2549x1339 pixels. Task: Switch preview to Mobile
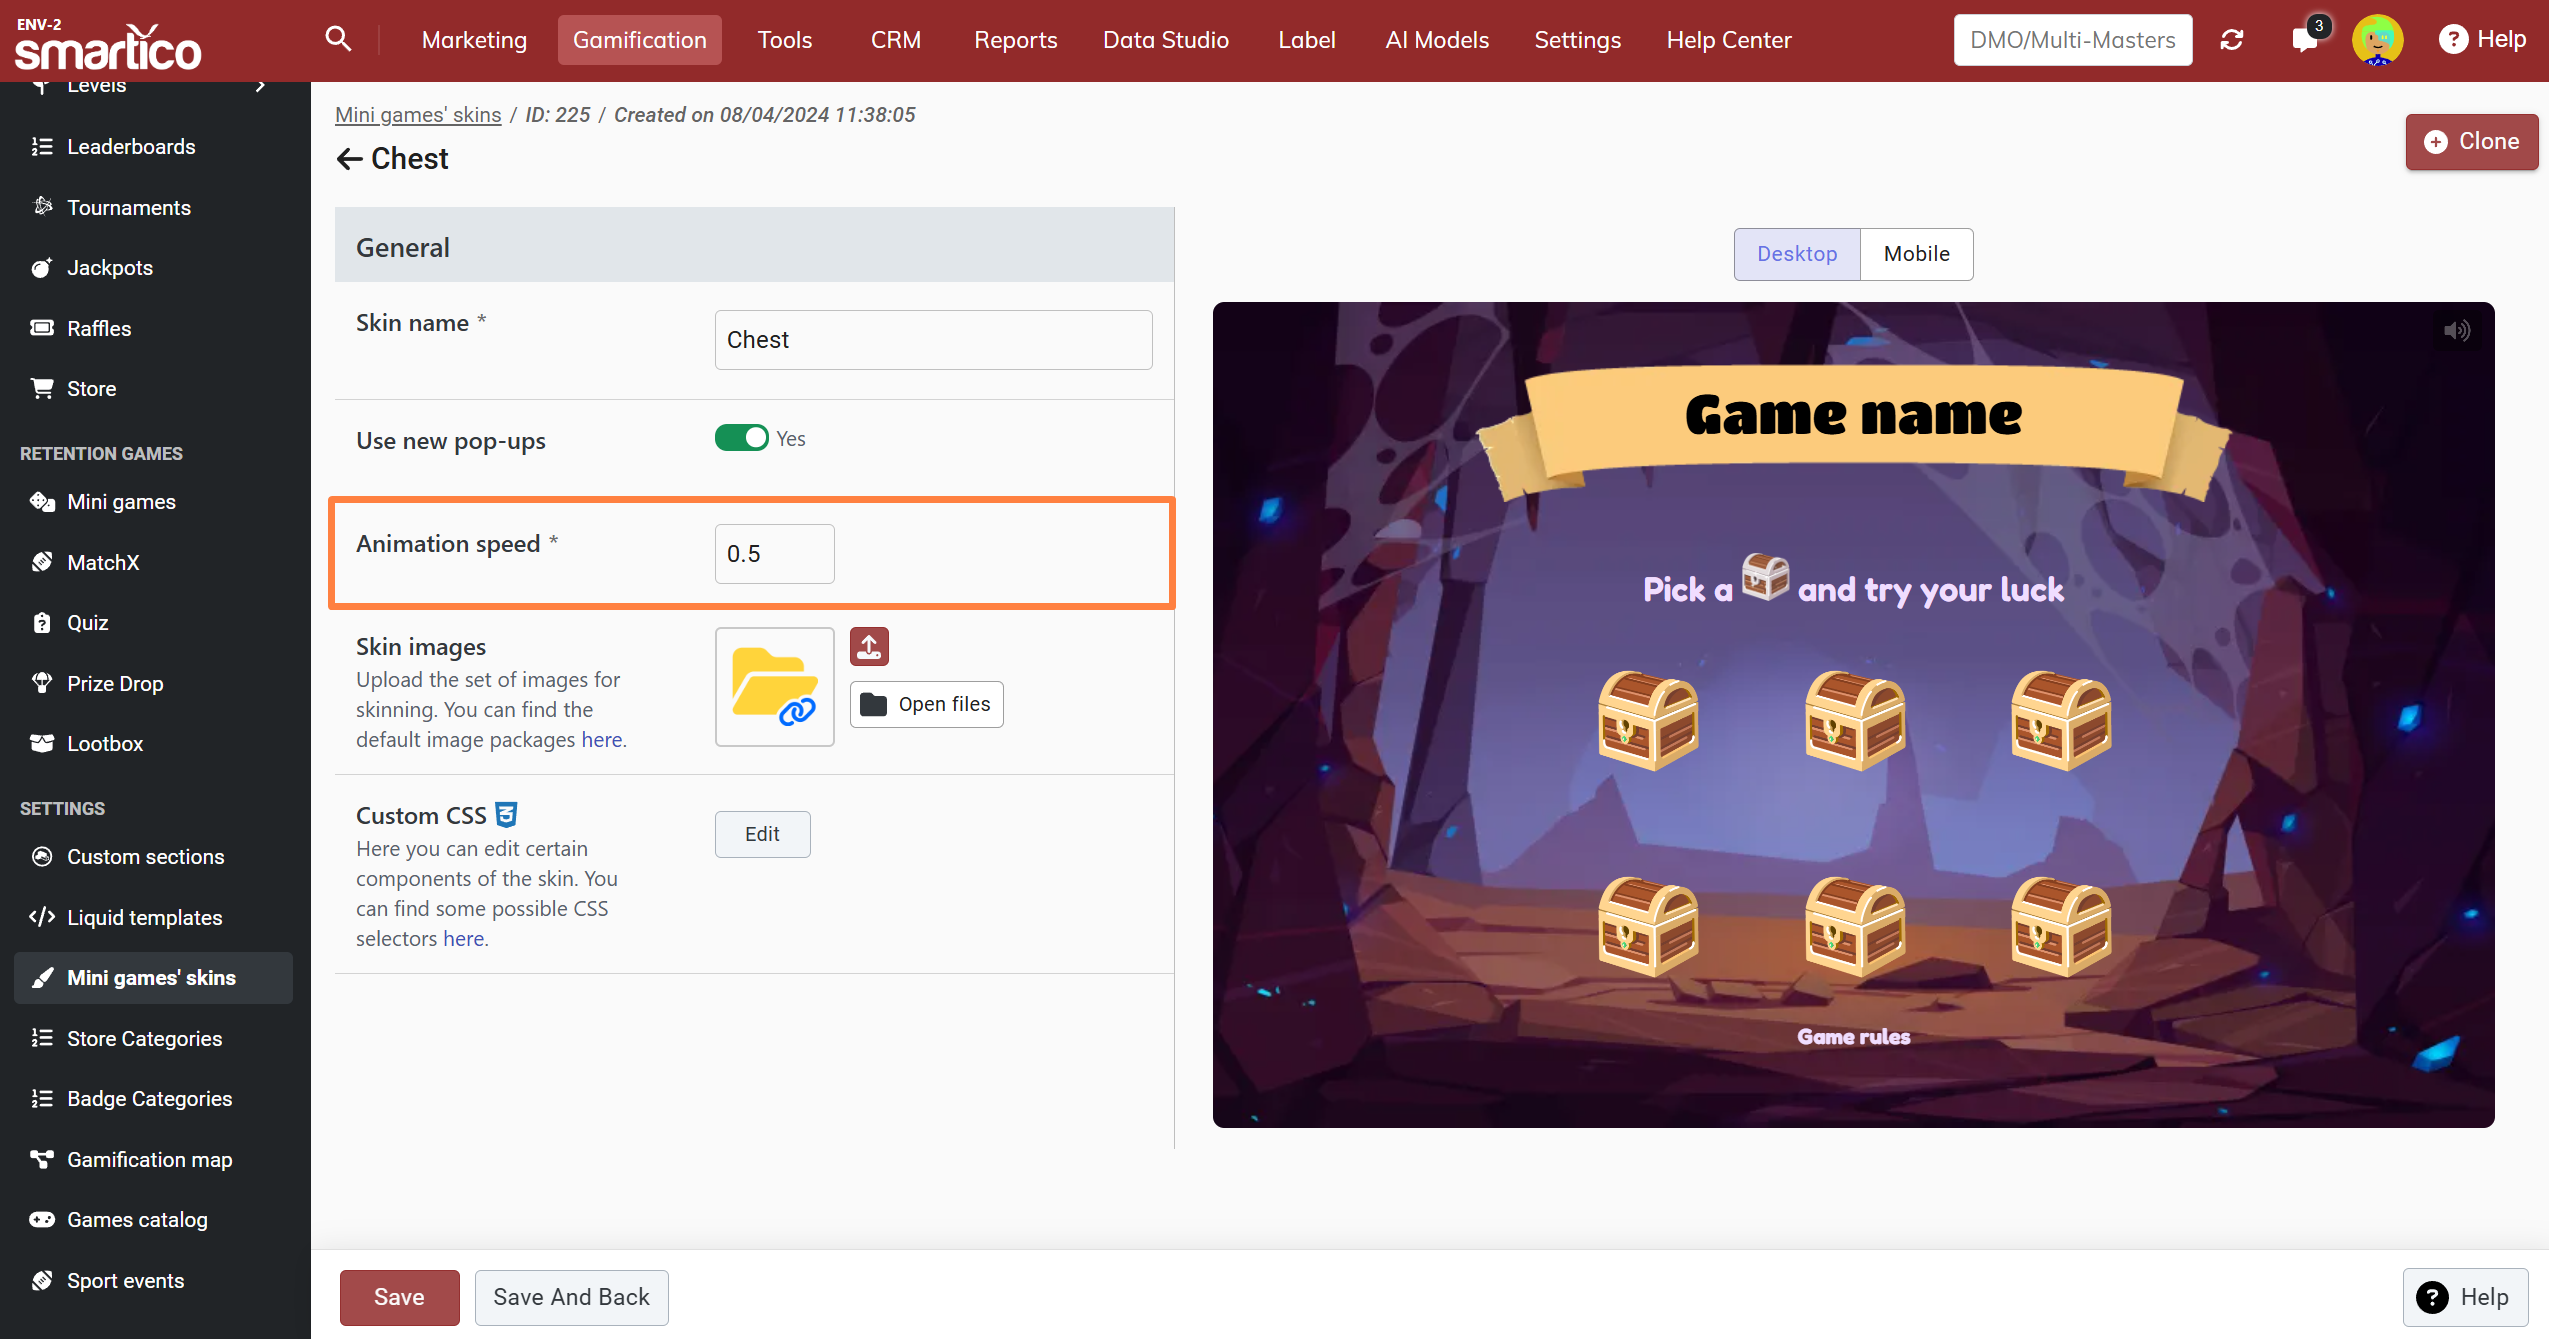[x=1915, y=254]
